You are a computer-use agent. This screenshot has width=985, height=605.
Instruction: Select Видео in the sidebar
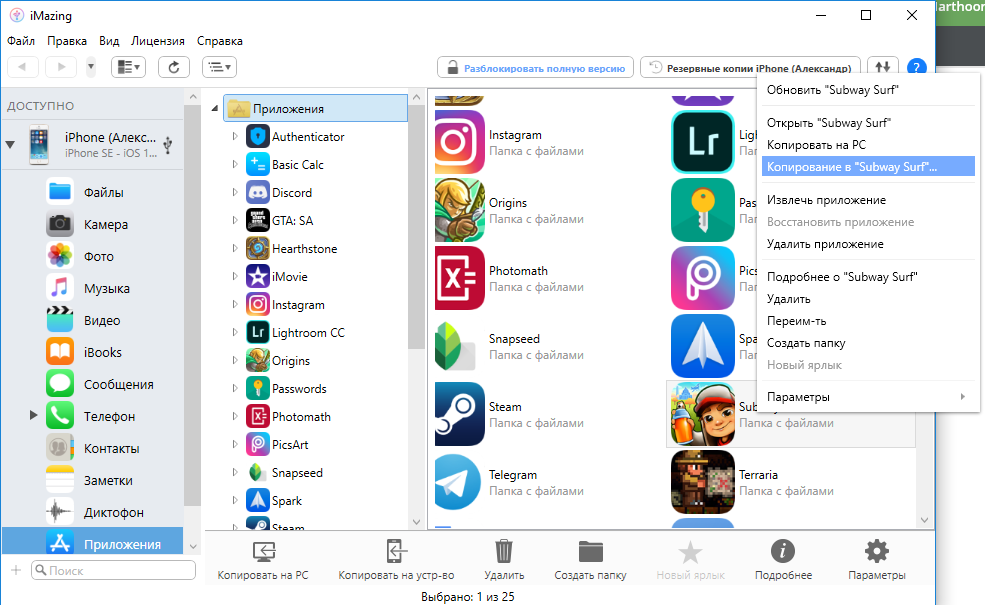click(92, 320)
